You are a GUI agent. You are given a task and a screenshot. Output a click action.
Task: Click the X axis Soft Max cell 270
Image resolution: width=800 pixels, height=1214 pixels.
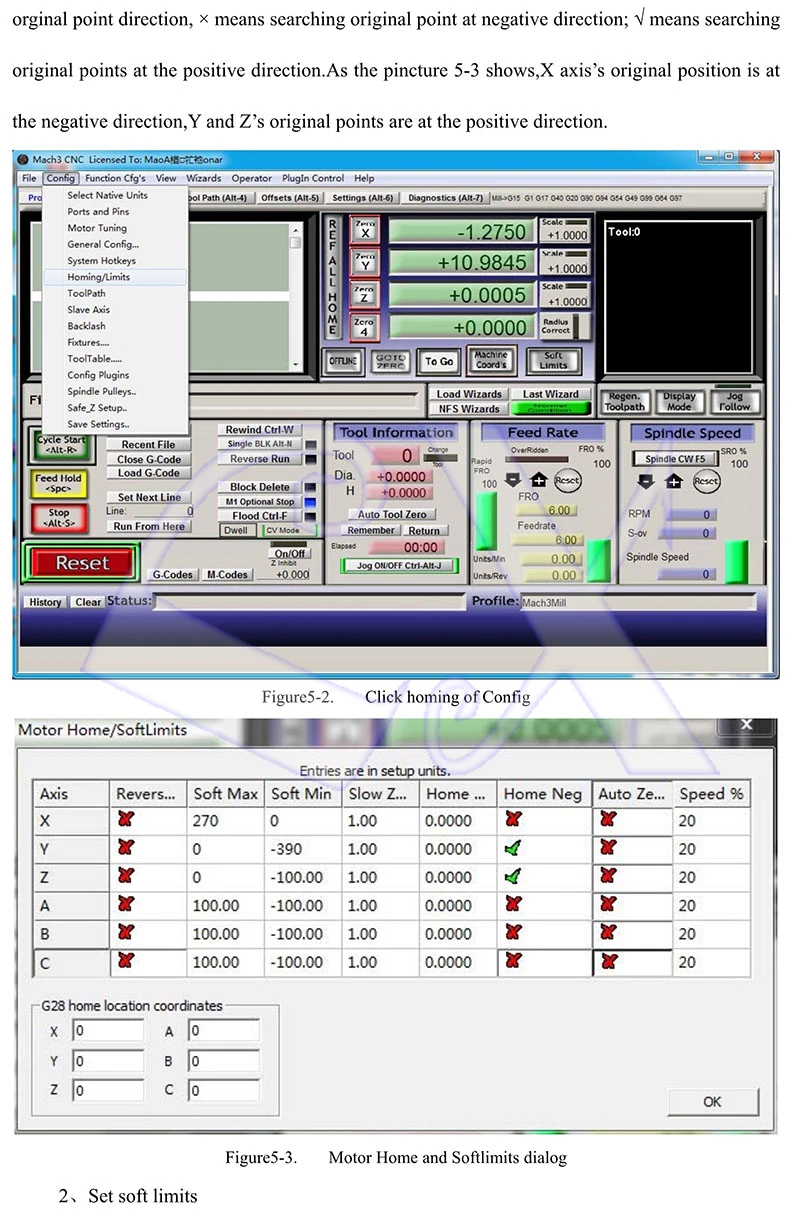coord(225,820)
